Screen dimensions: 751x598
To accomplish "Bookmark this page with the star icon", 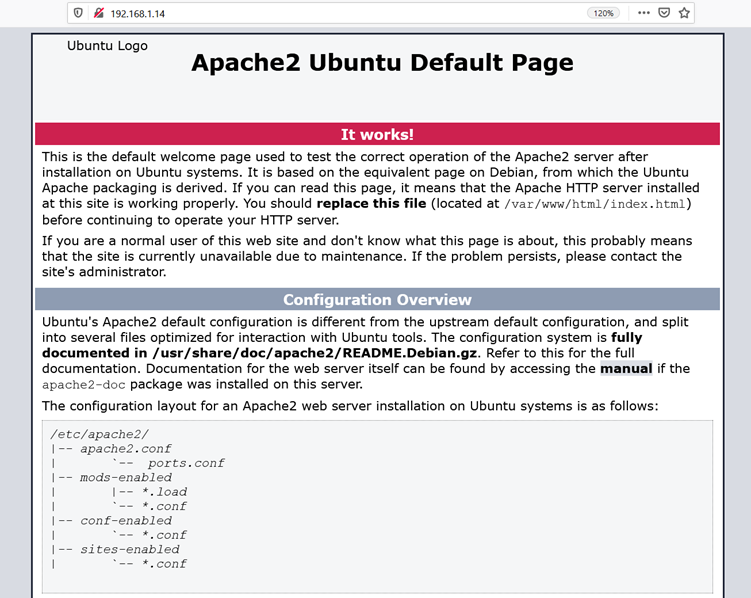I will point(684,13).
